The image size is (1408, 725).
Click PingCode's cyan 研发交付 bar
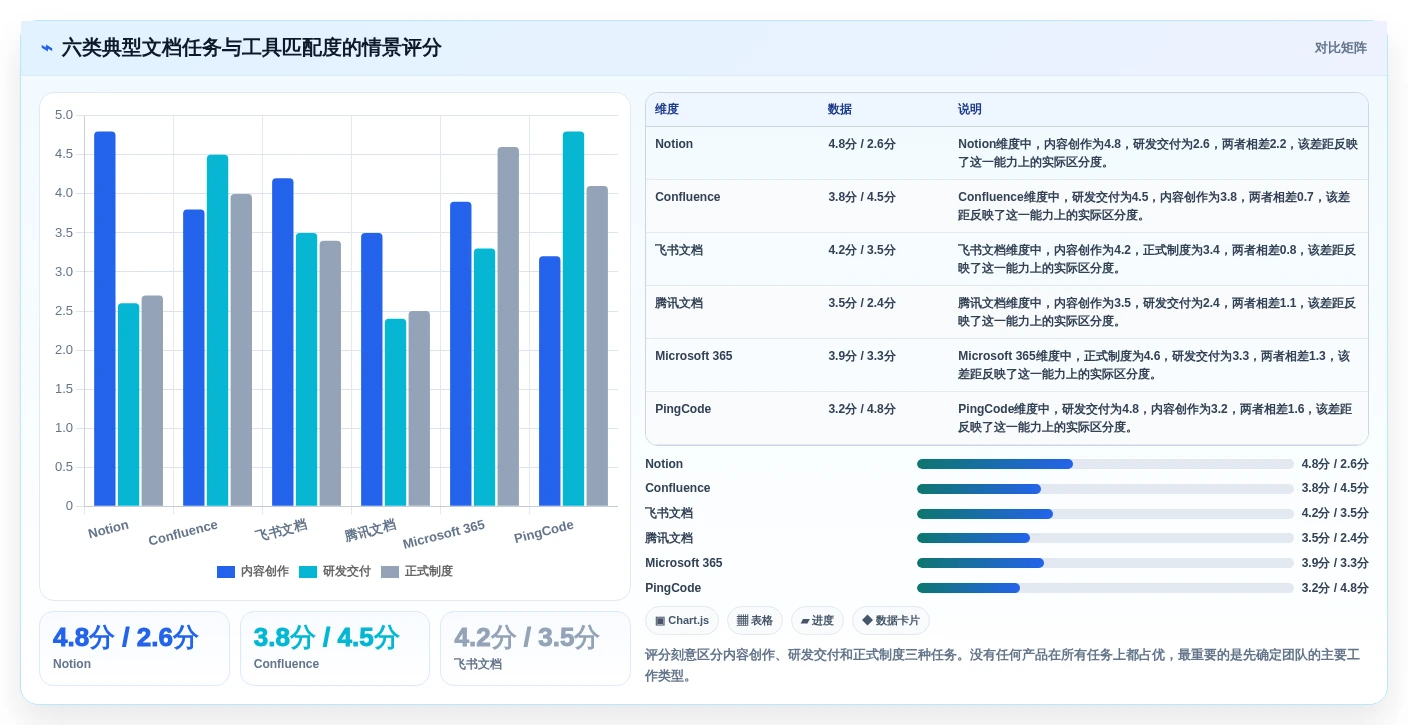[x=573, y=319]
